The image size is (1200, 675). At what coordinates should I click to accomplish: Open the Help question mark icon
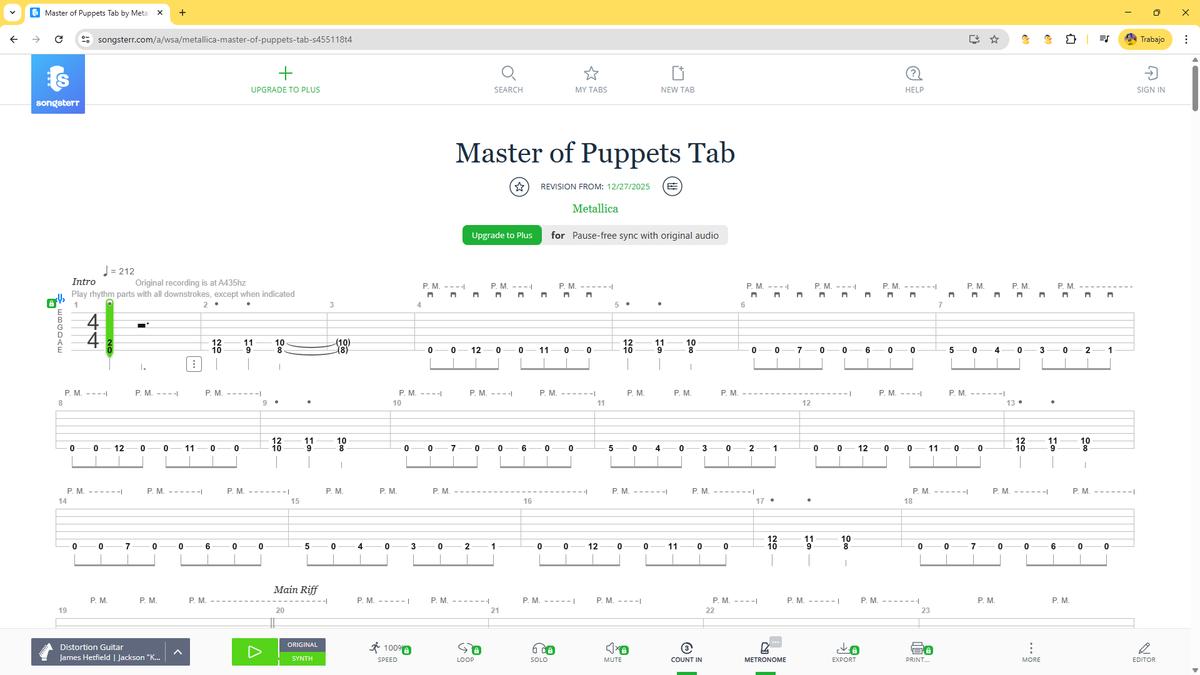tap(914, 73)
